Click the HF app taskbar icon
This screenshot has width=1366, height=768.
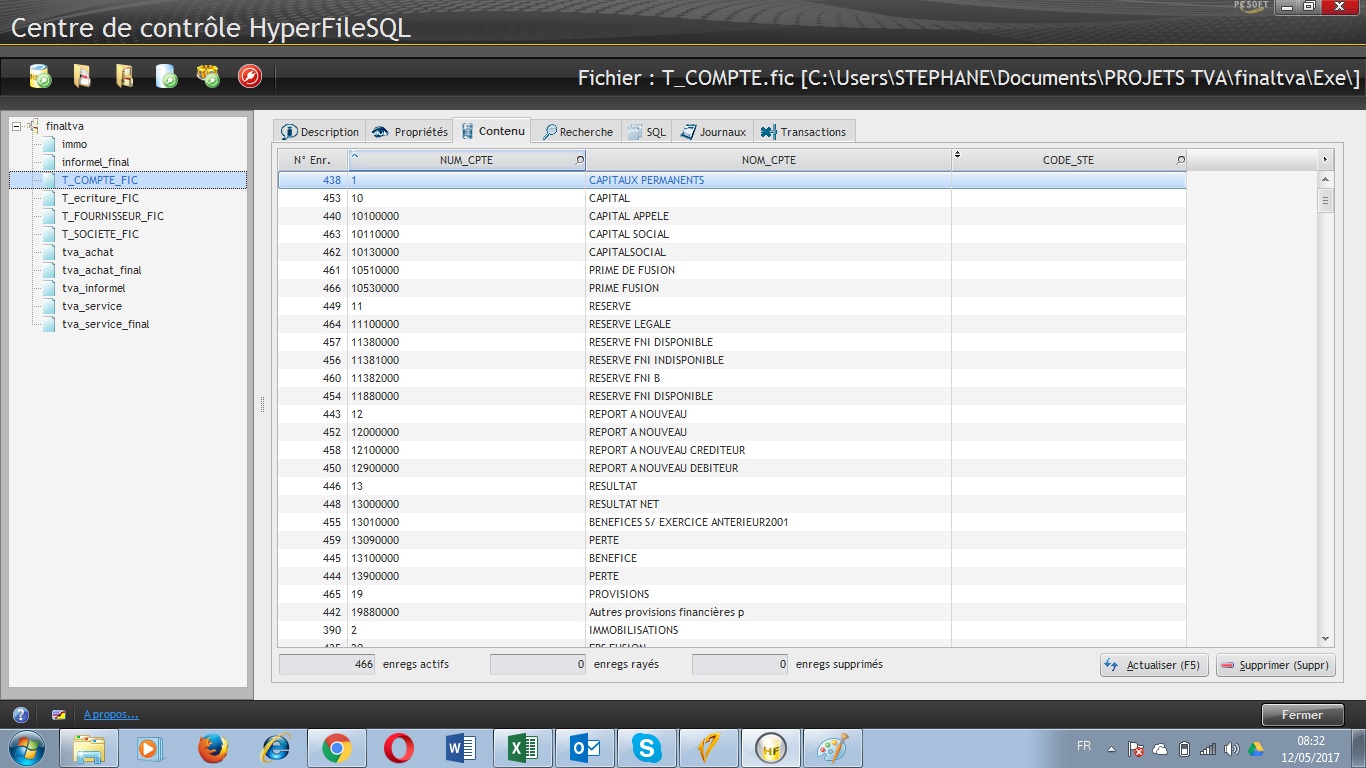pos(770,748)
